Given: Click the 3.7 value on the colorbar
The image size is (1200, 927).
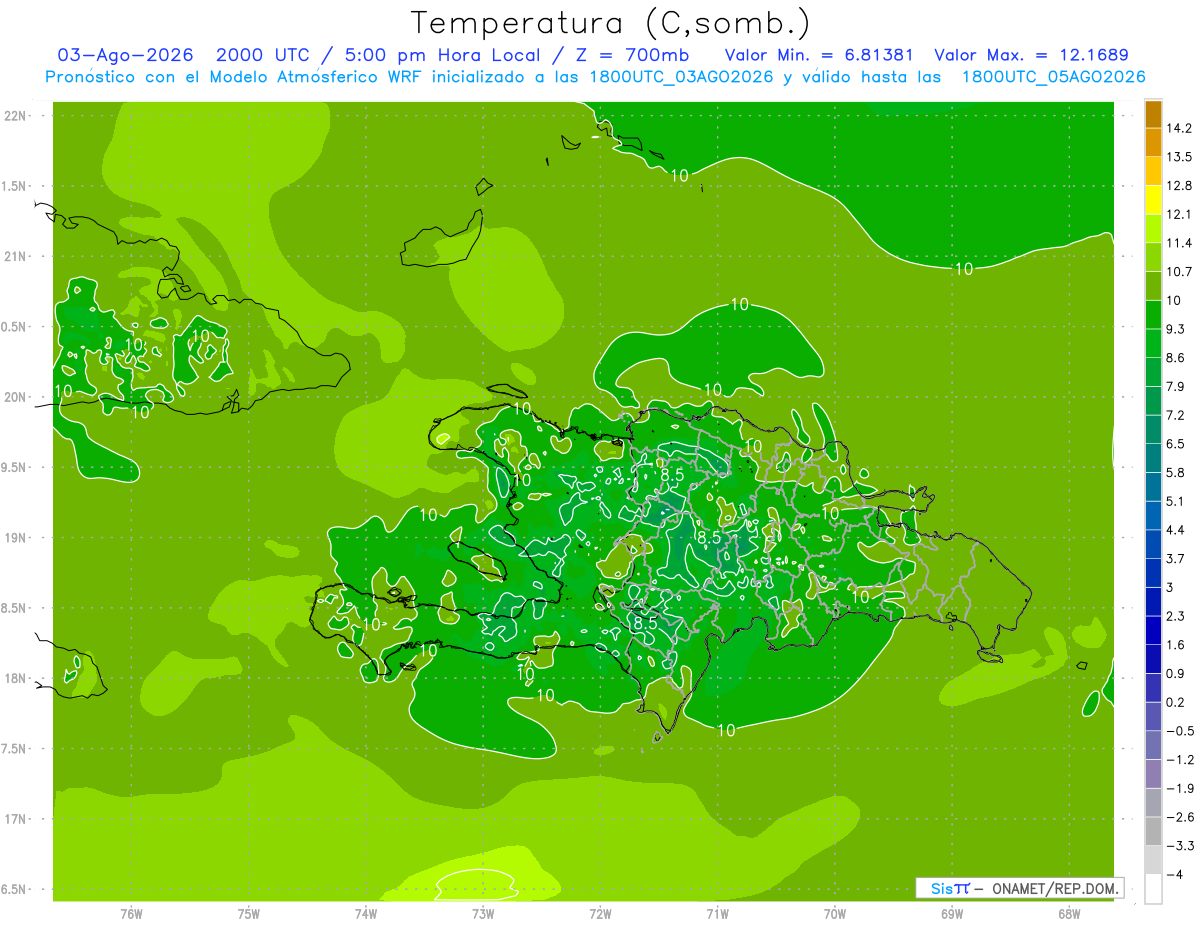Looking at the screenshot, I should 1177,559.
